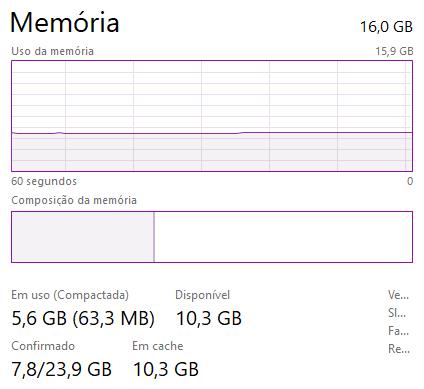Image resolution: width=424 pixels, height=389 pixels.
Task: Select the 7,8/23,9 GB committed value
Action: tap(62, 369)
